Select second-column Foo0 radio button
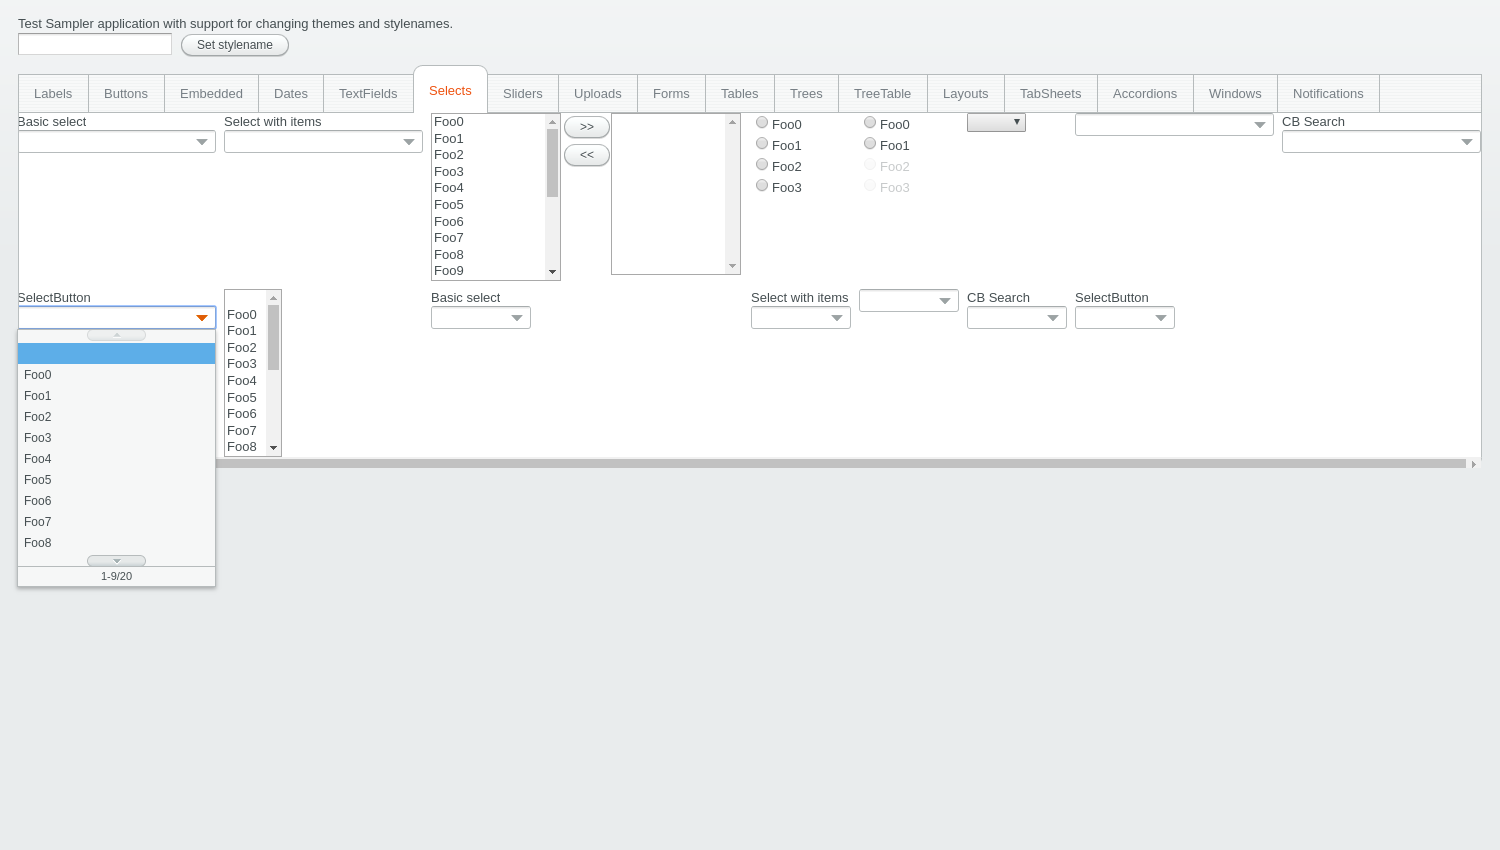The width and height of the screenshot is (1500, 850). (870, 123)
